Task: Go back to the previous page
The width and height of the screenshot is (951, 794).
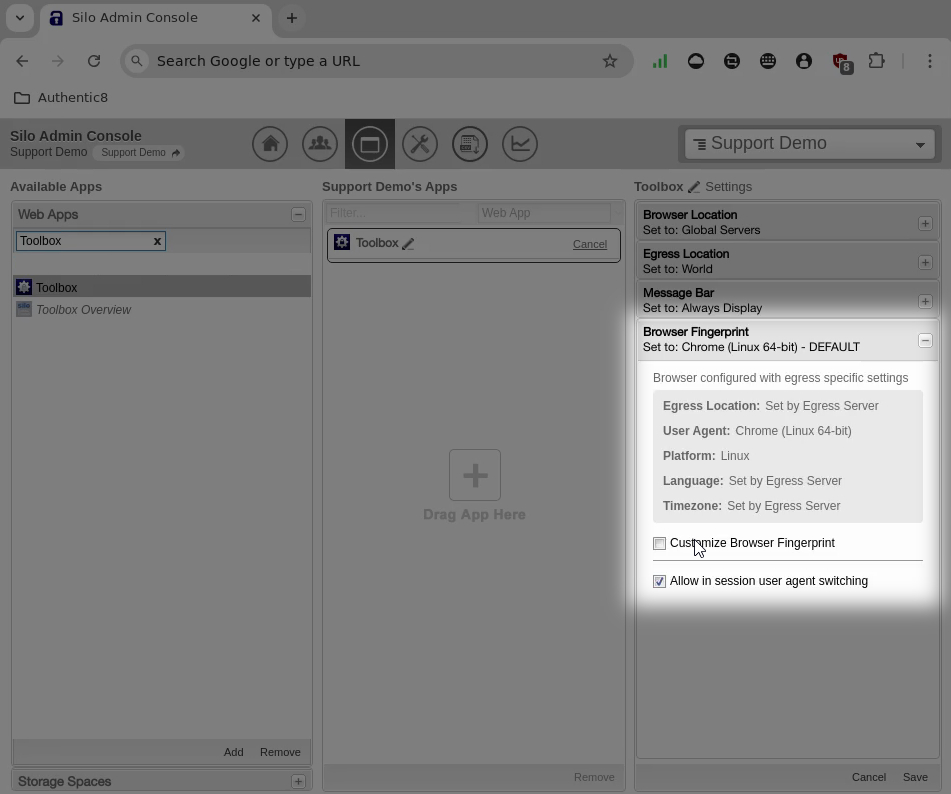Action: (x=22, y=61)
